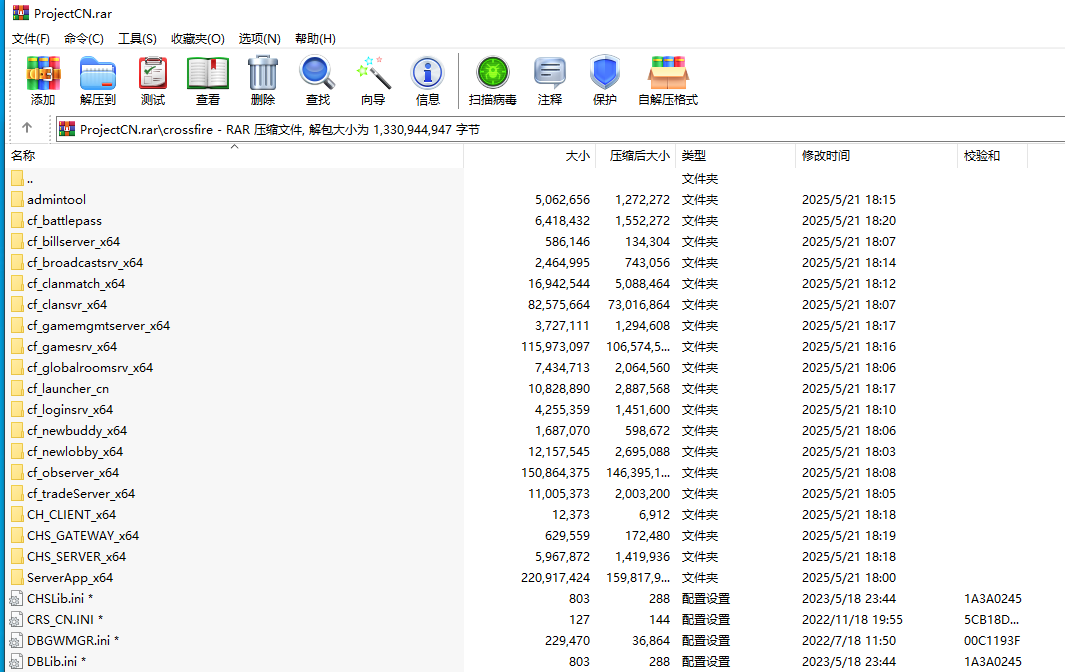Sort by the 大小 column header

[530, 156]
